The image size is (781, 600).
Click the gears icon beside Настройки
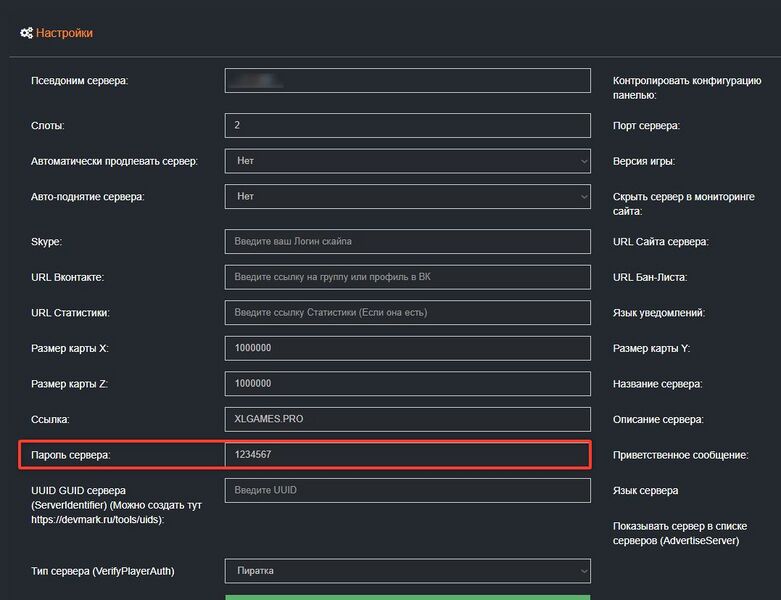26,33
